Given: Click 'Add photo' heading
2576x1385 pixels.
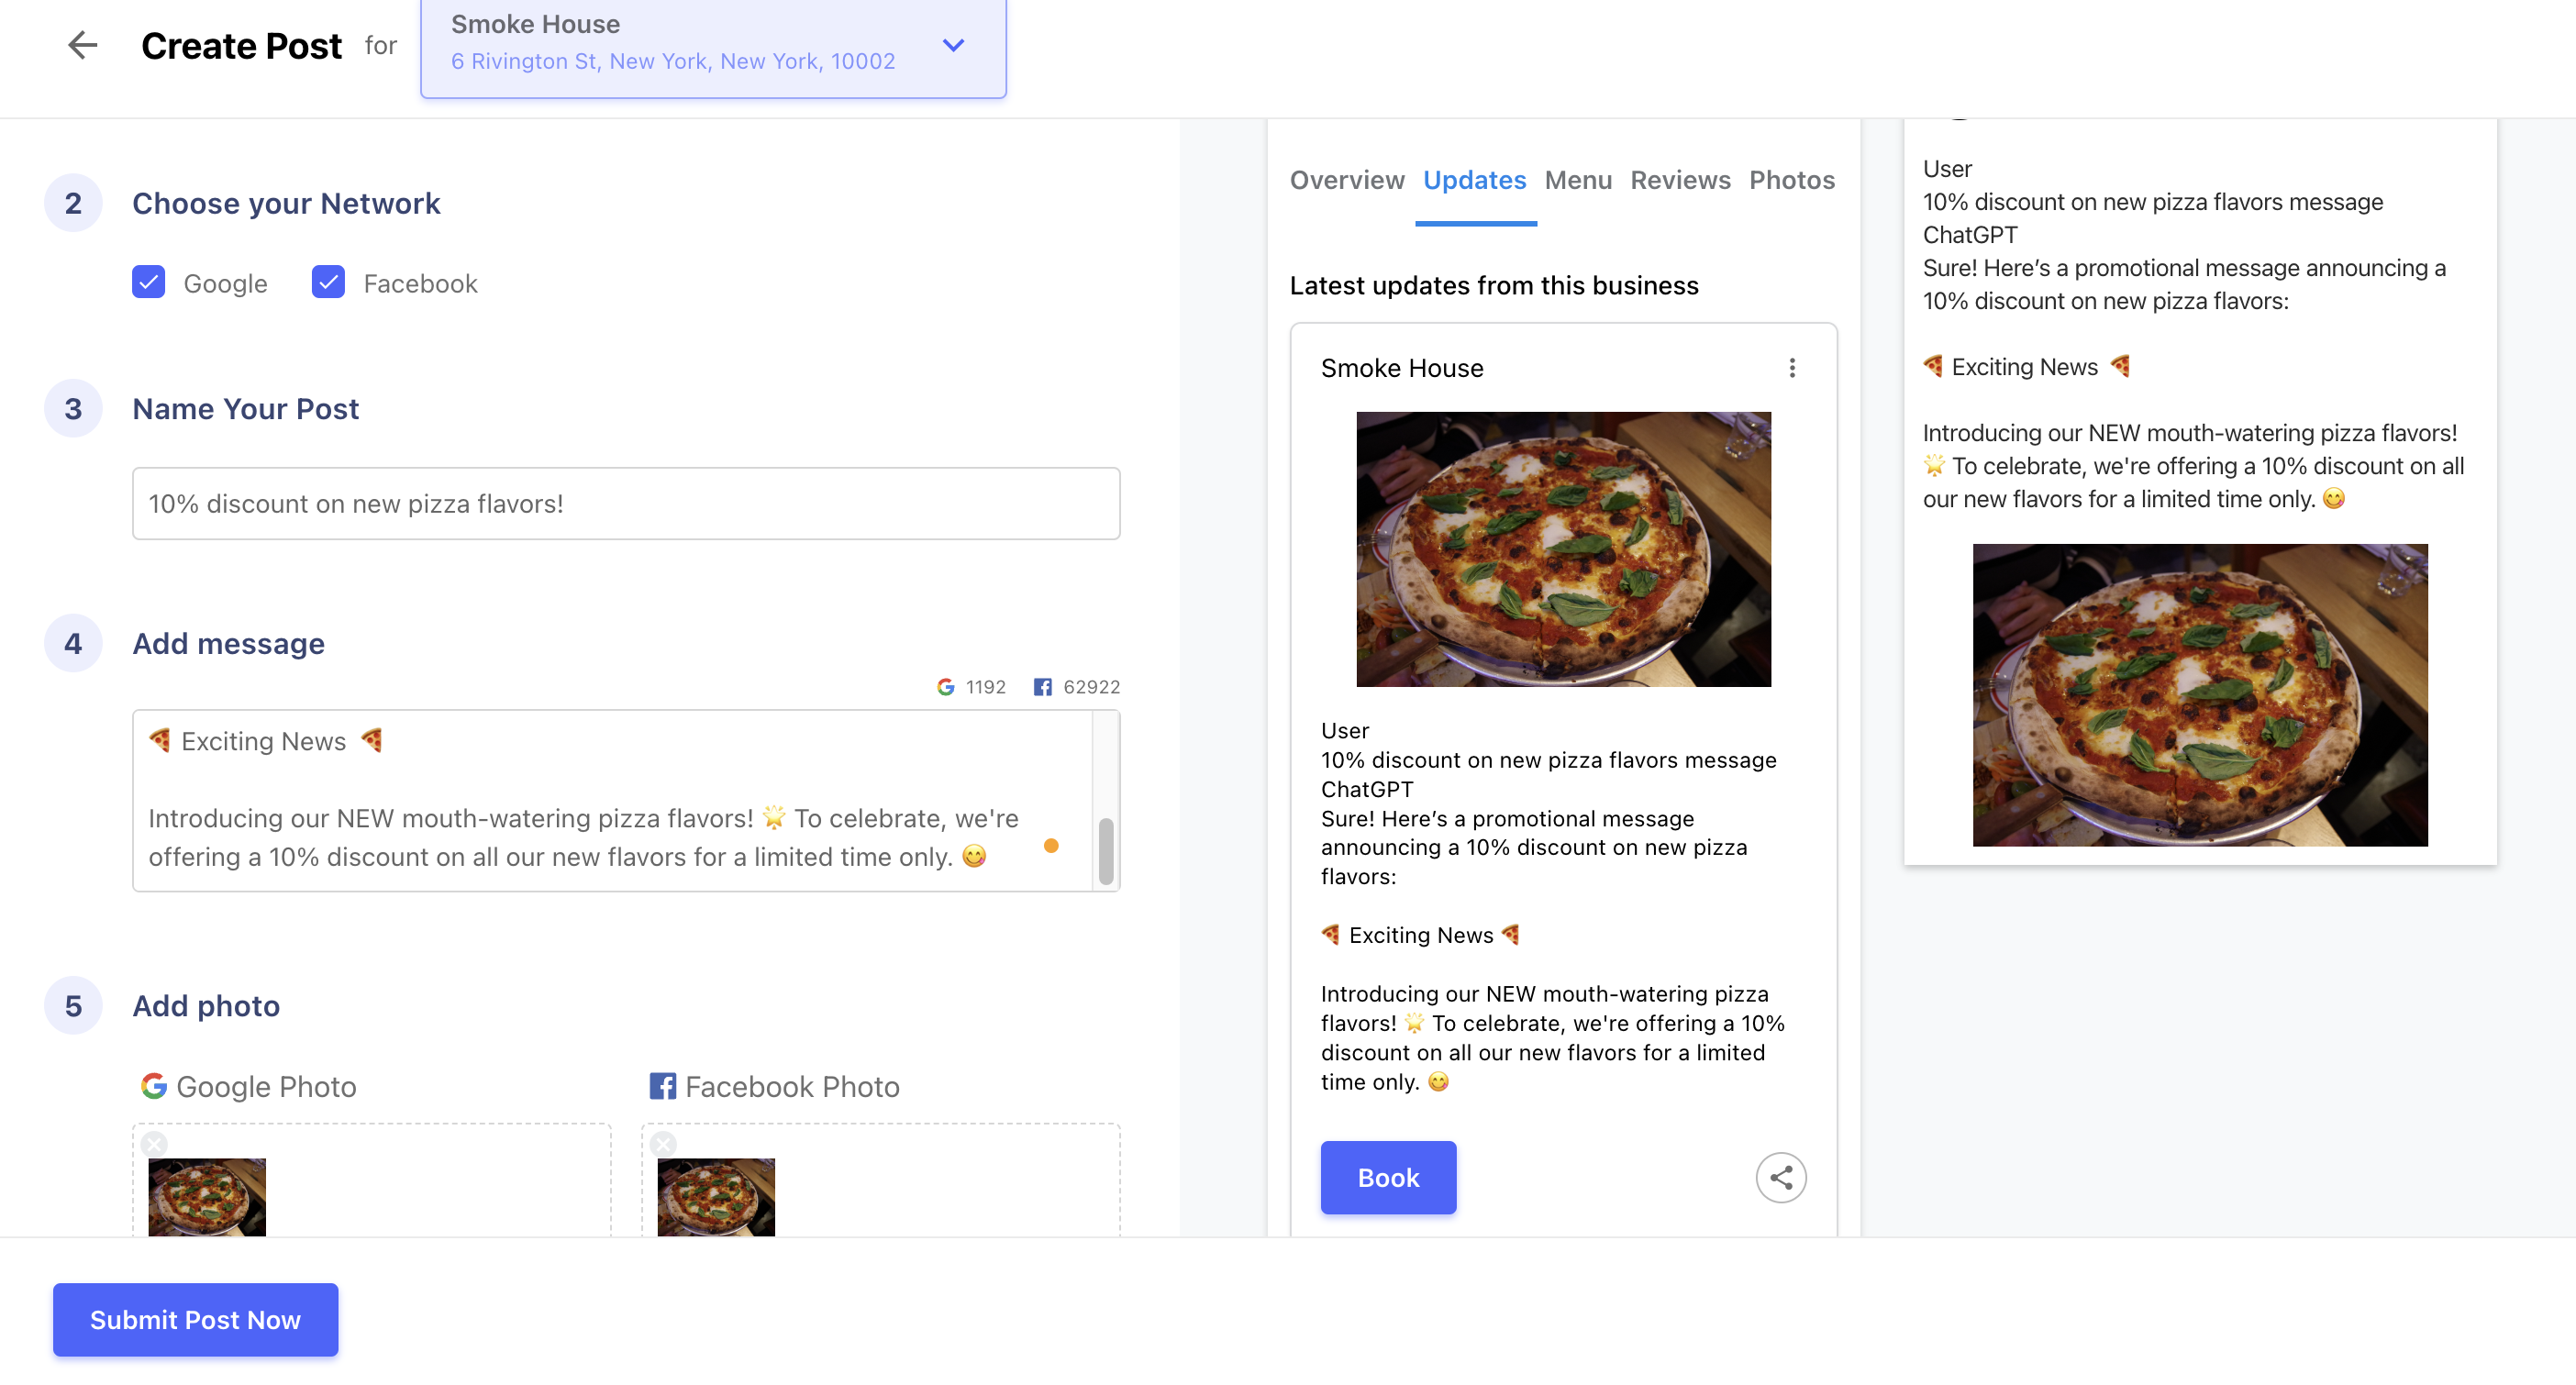Looking at the screenshot, I should (x=206, y=1005).
